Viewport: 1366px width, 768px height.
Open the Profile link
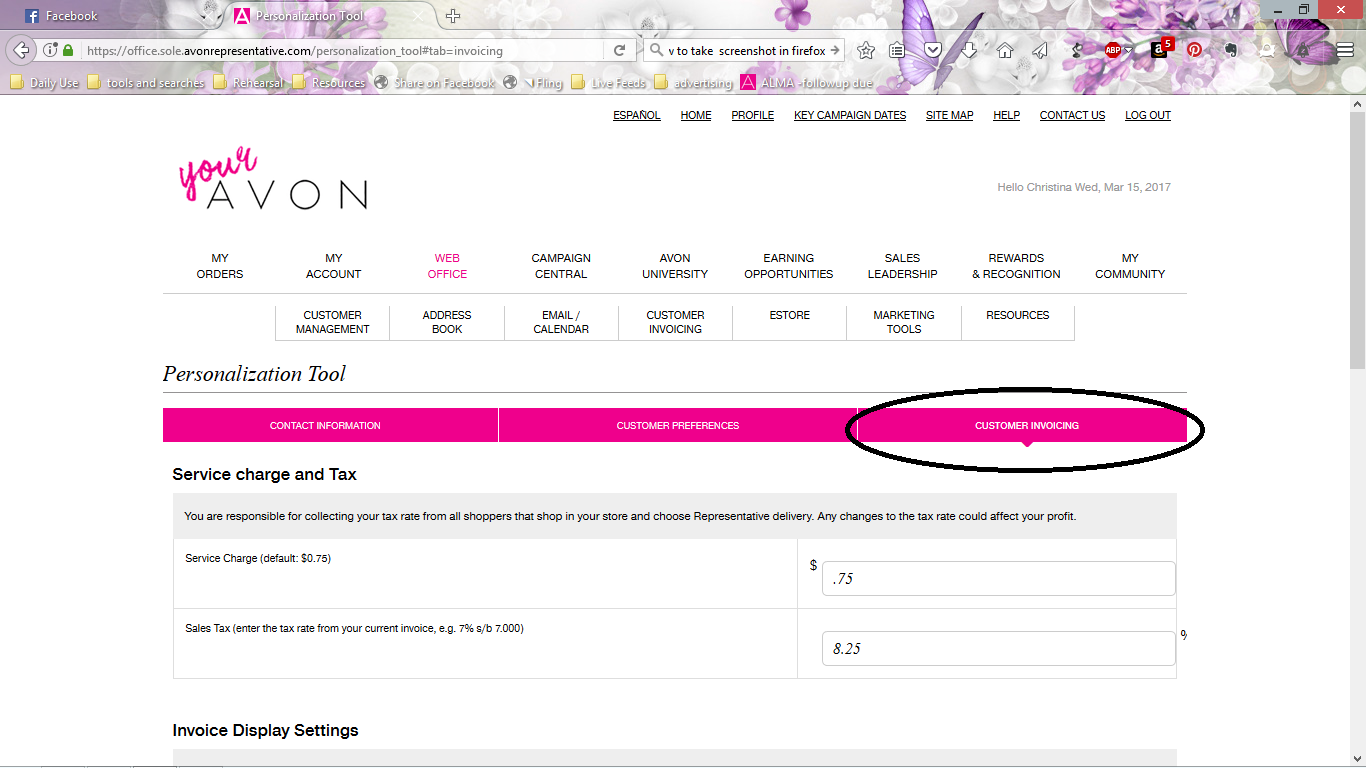click(753, 115)
